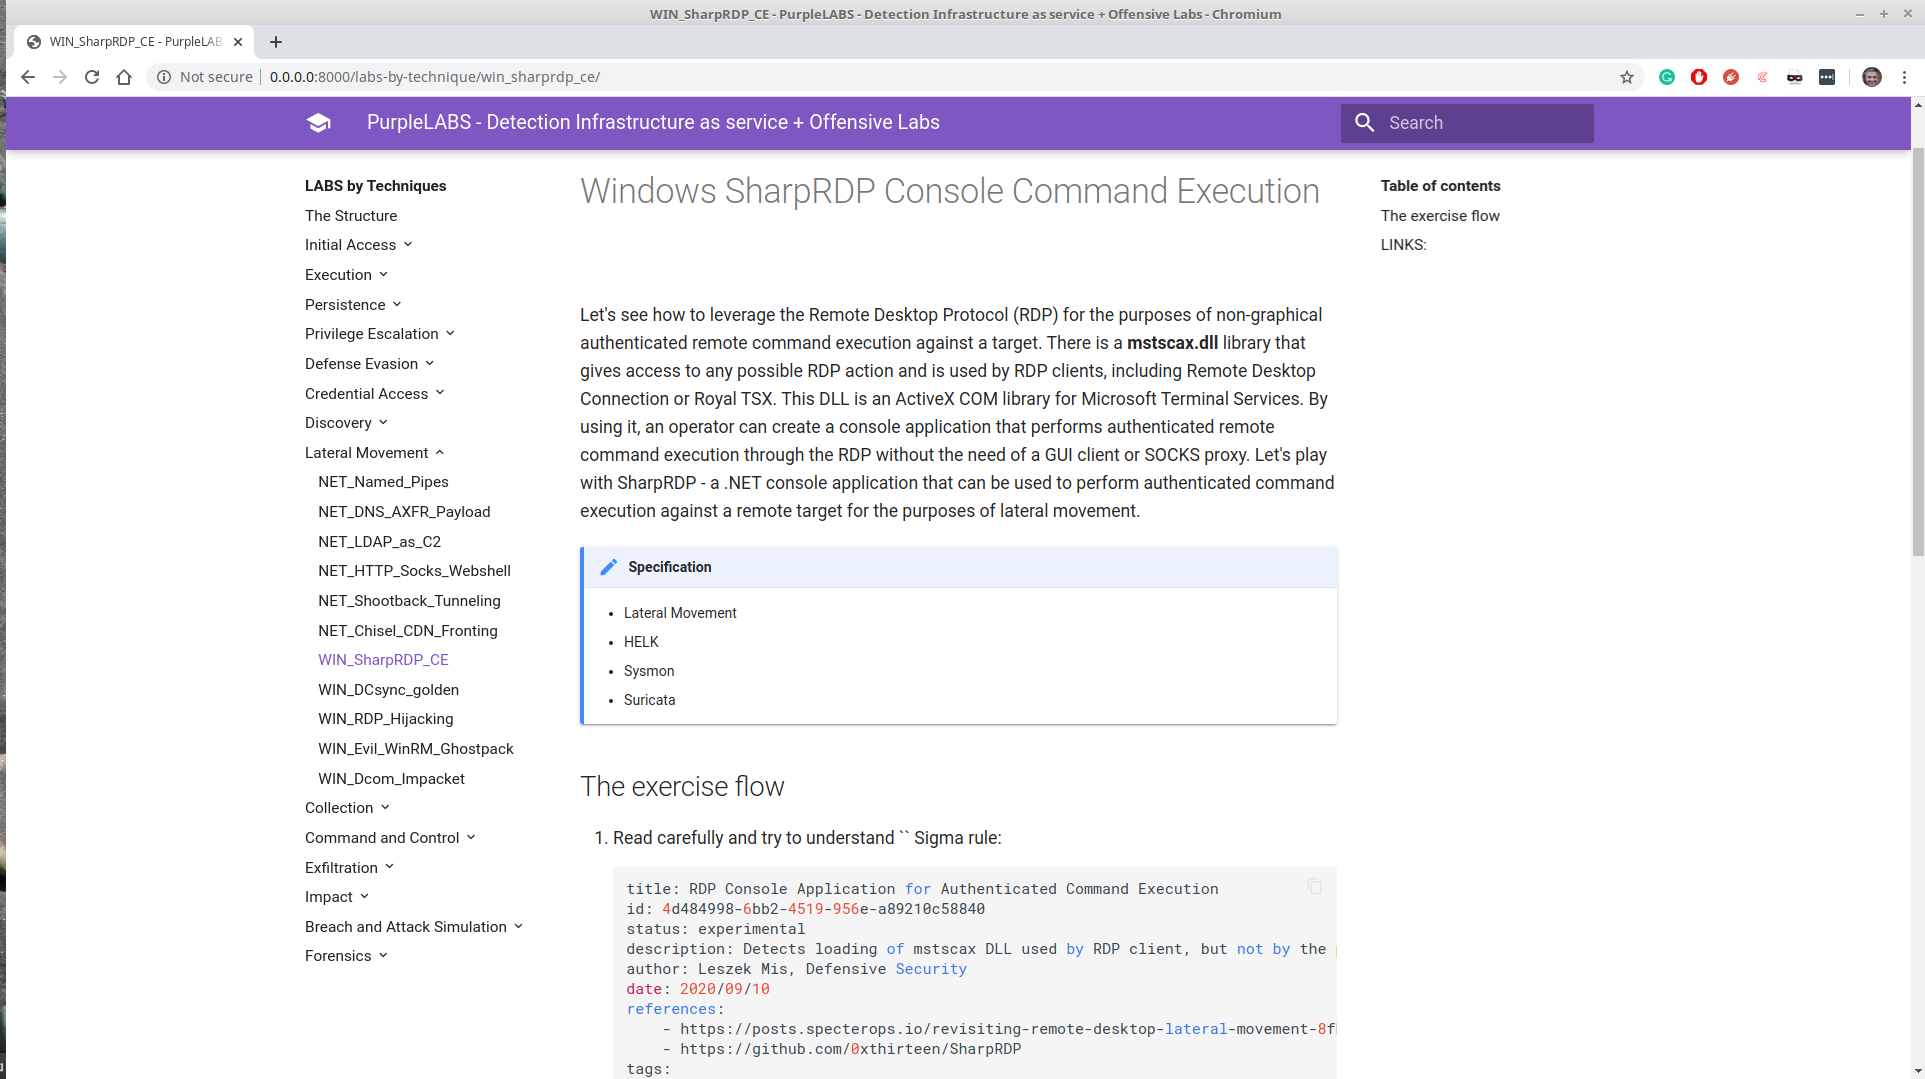The height and width of the screenshot is (1079, 1925).
Task: Click the PurpleLABS site title in header
Action: click(x=653, y=122)
